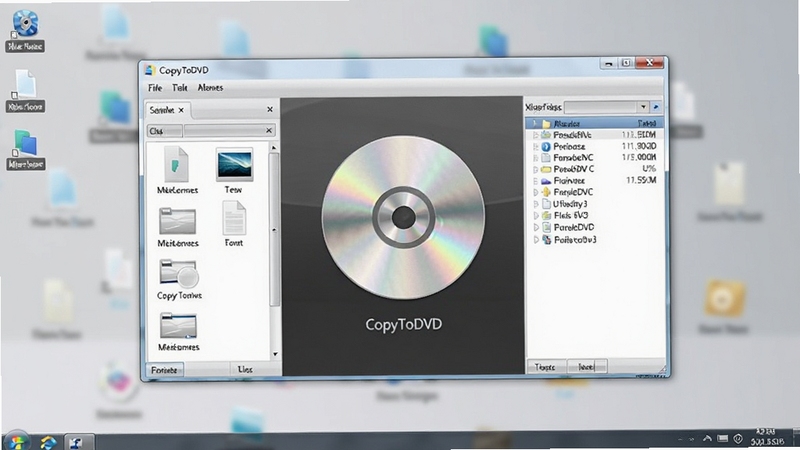Click the 11.590M size value for Flainvaes
Screen dimensions: 800x450
[x=641, y=180]
